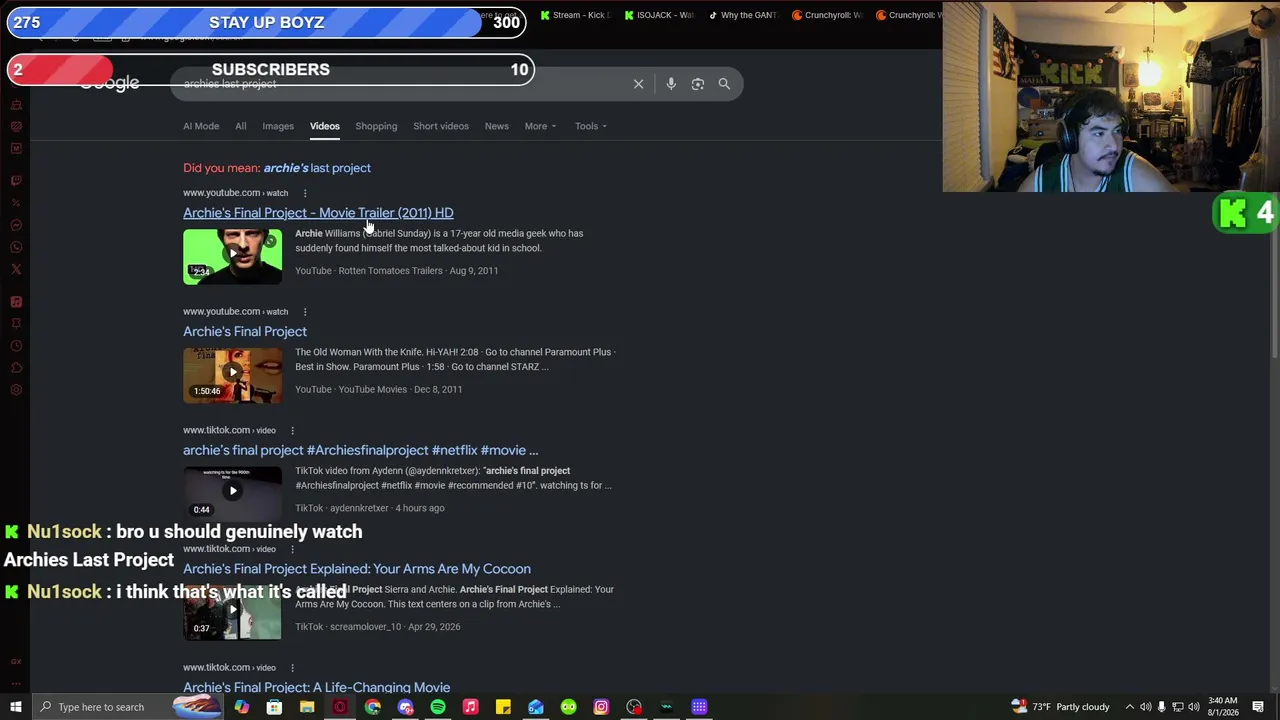
Task: Open the Windows notification center
Action: tap(1258, 707)
